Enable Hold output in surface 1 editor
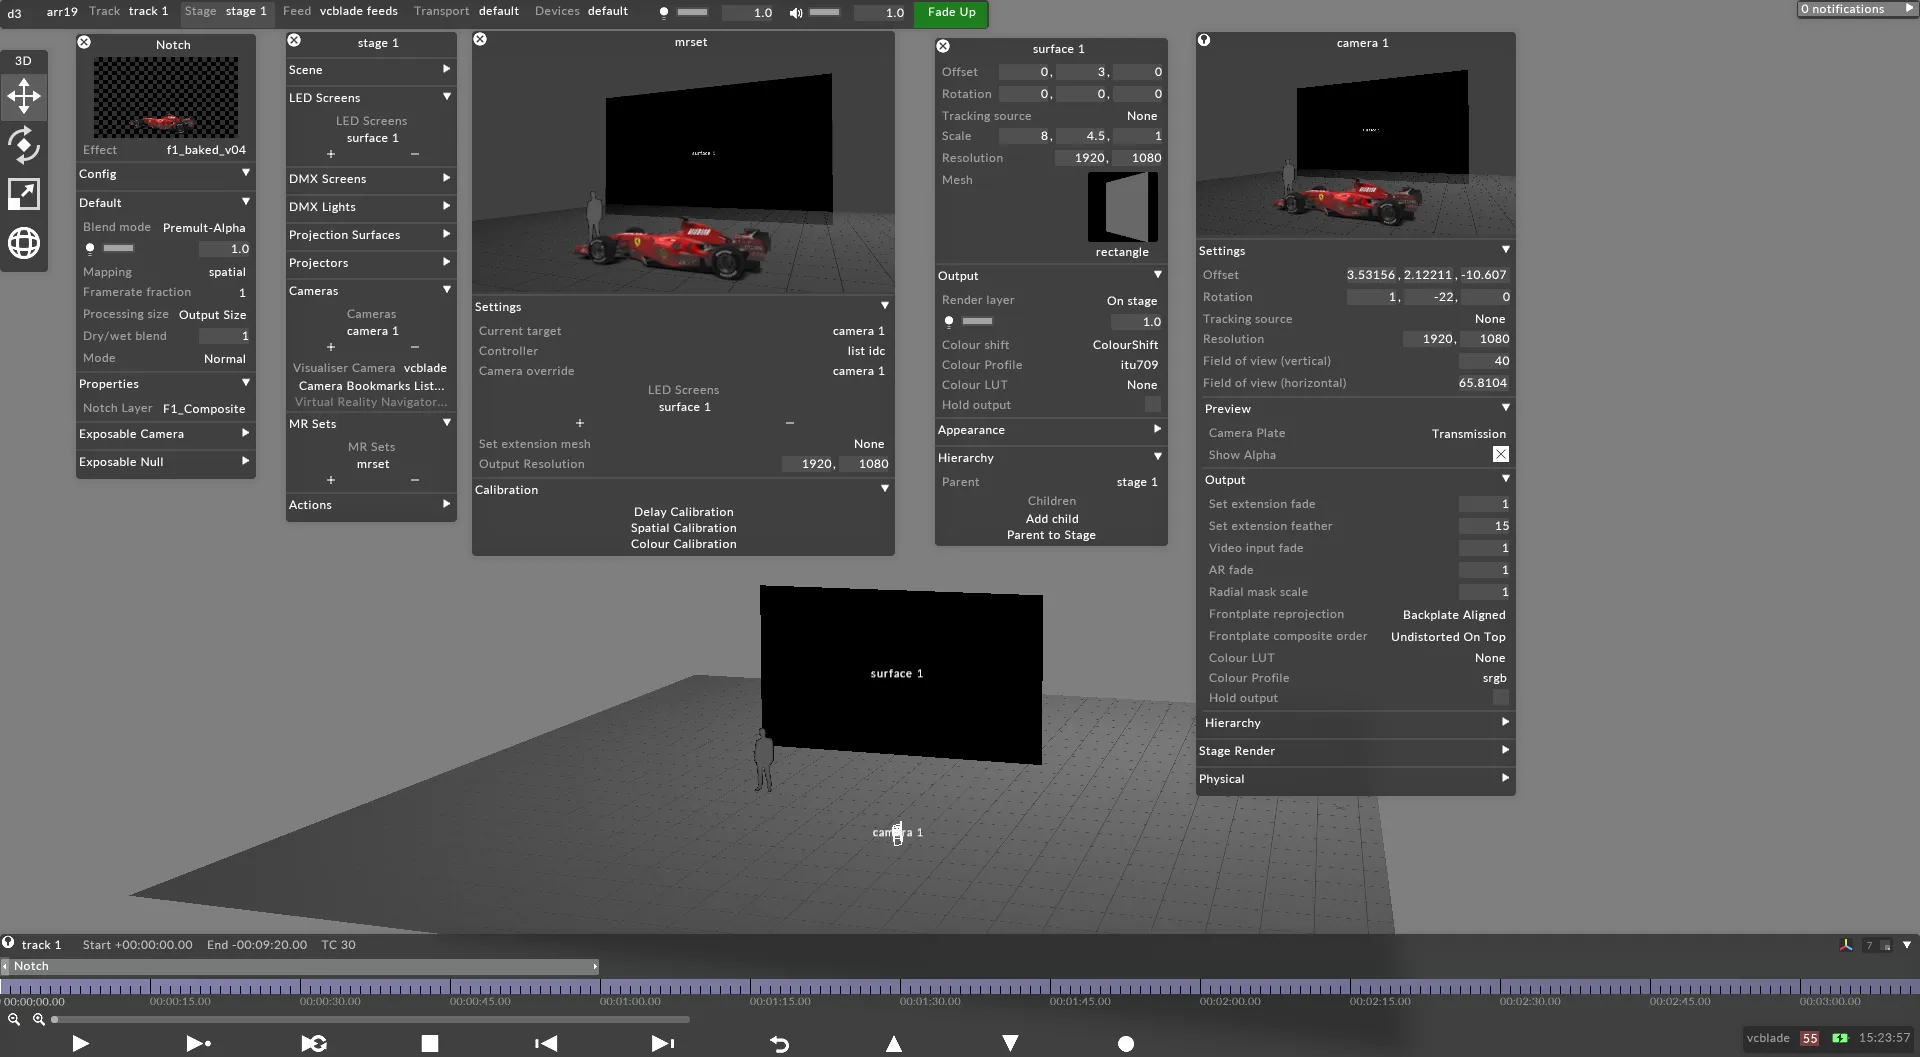The image size is (1920, 1057). [x=1152, y=404]
